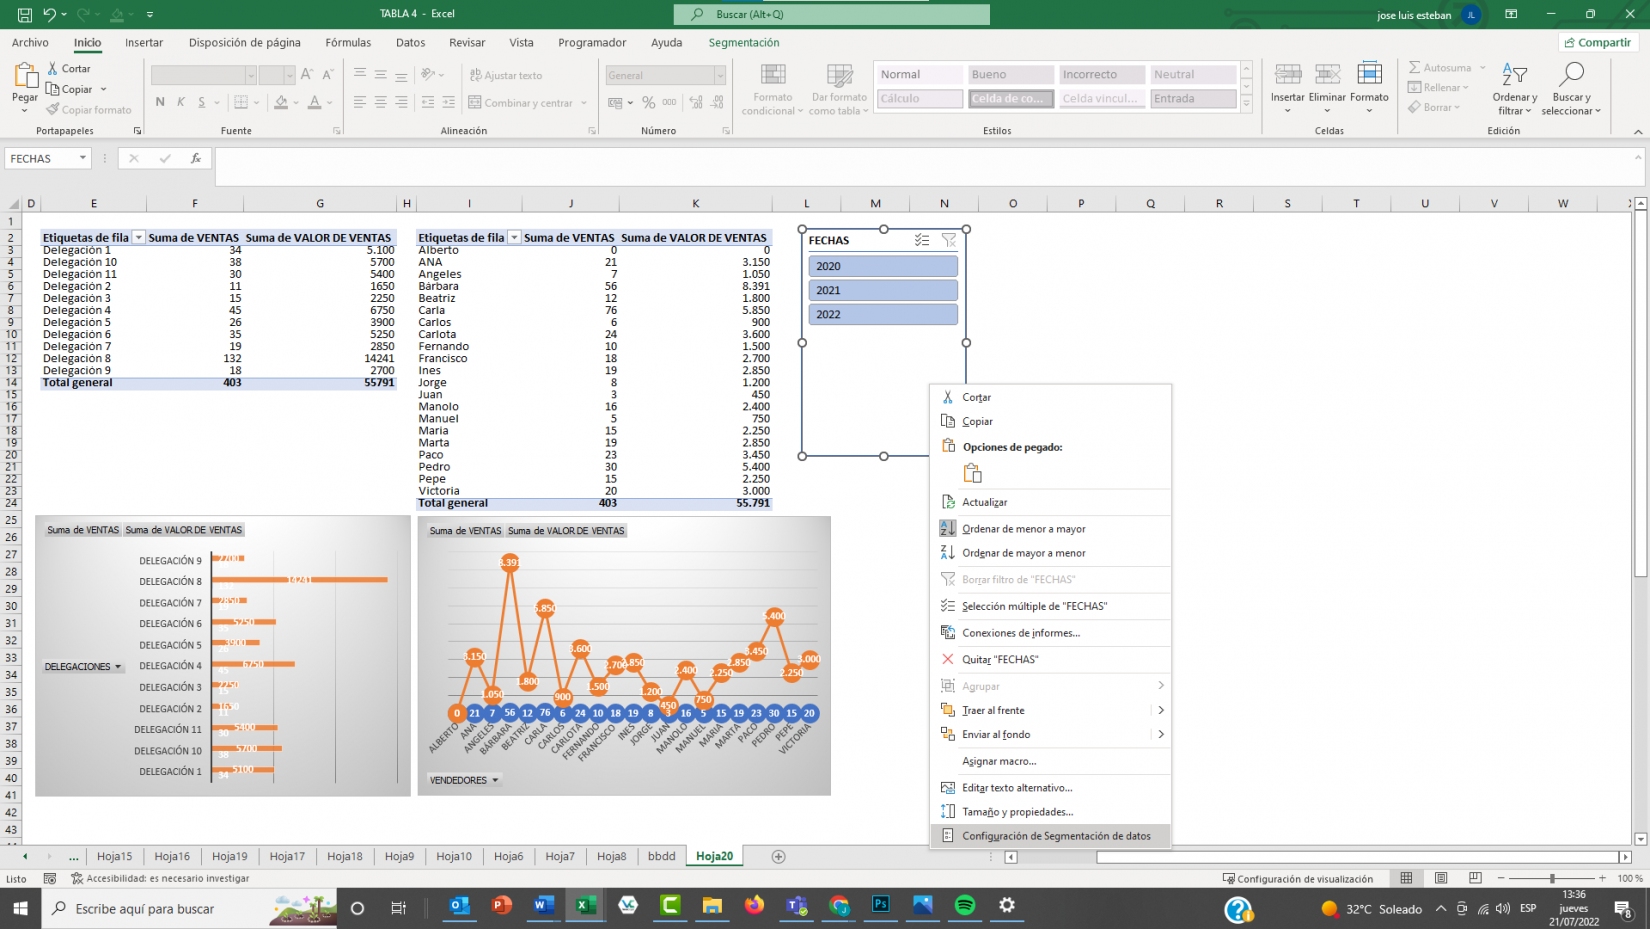1650x929 pixels.
Task: Click the font color A icon
Action: click(x=315, y=102)
